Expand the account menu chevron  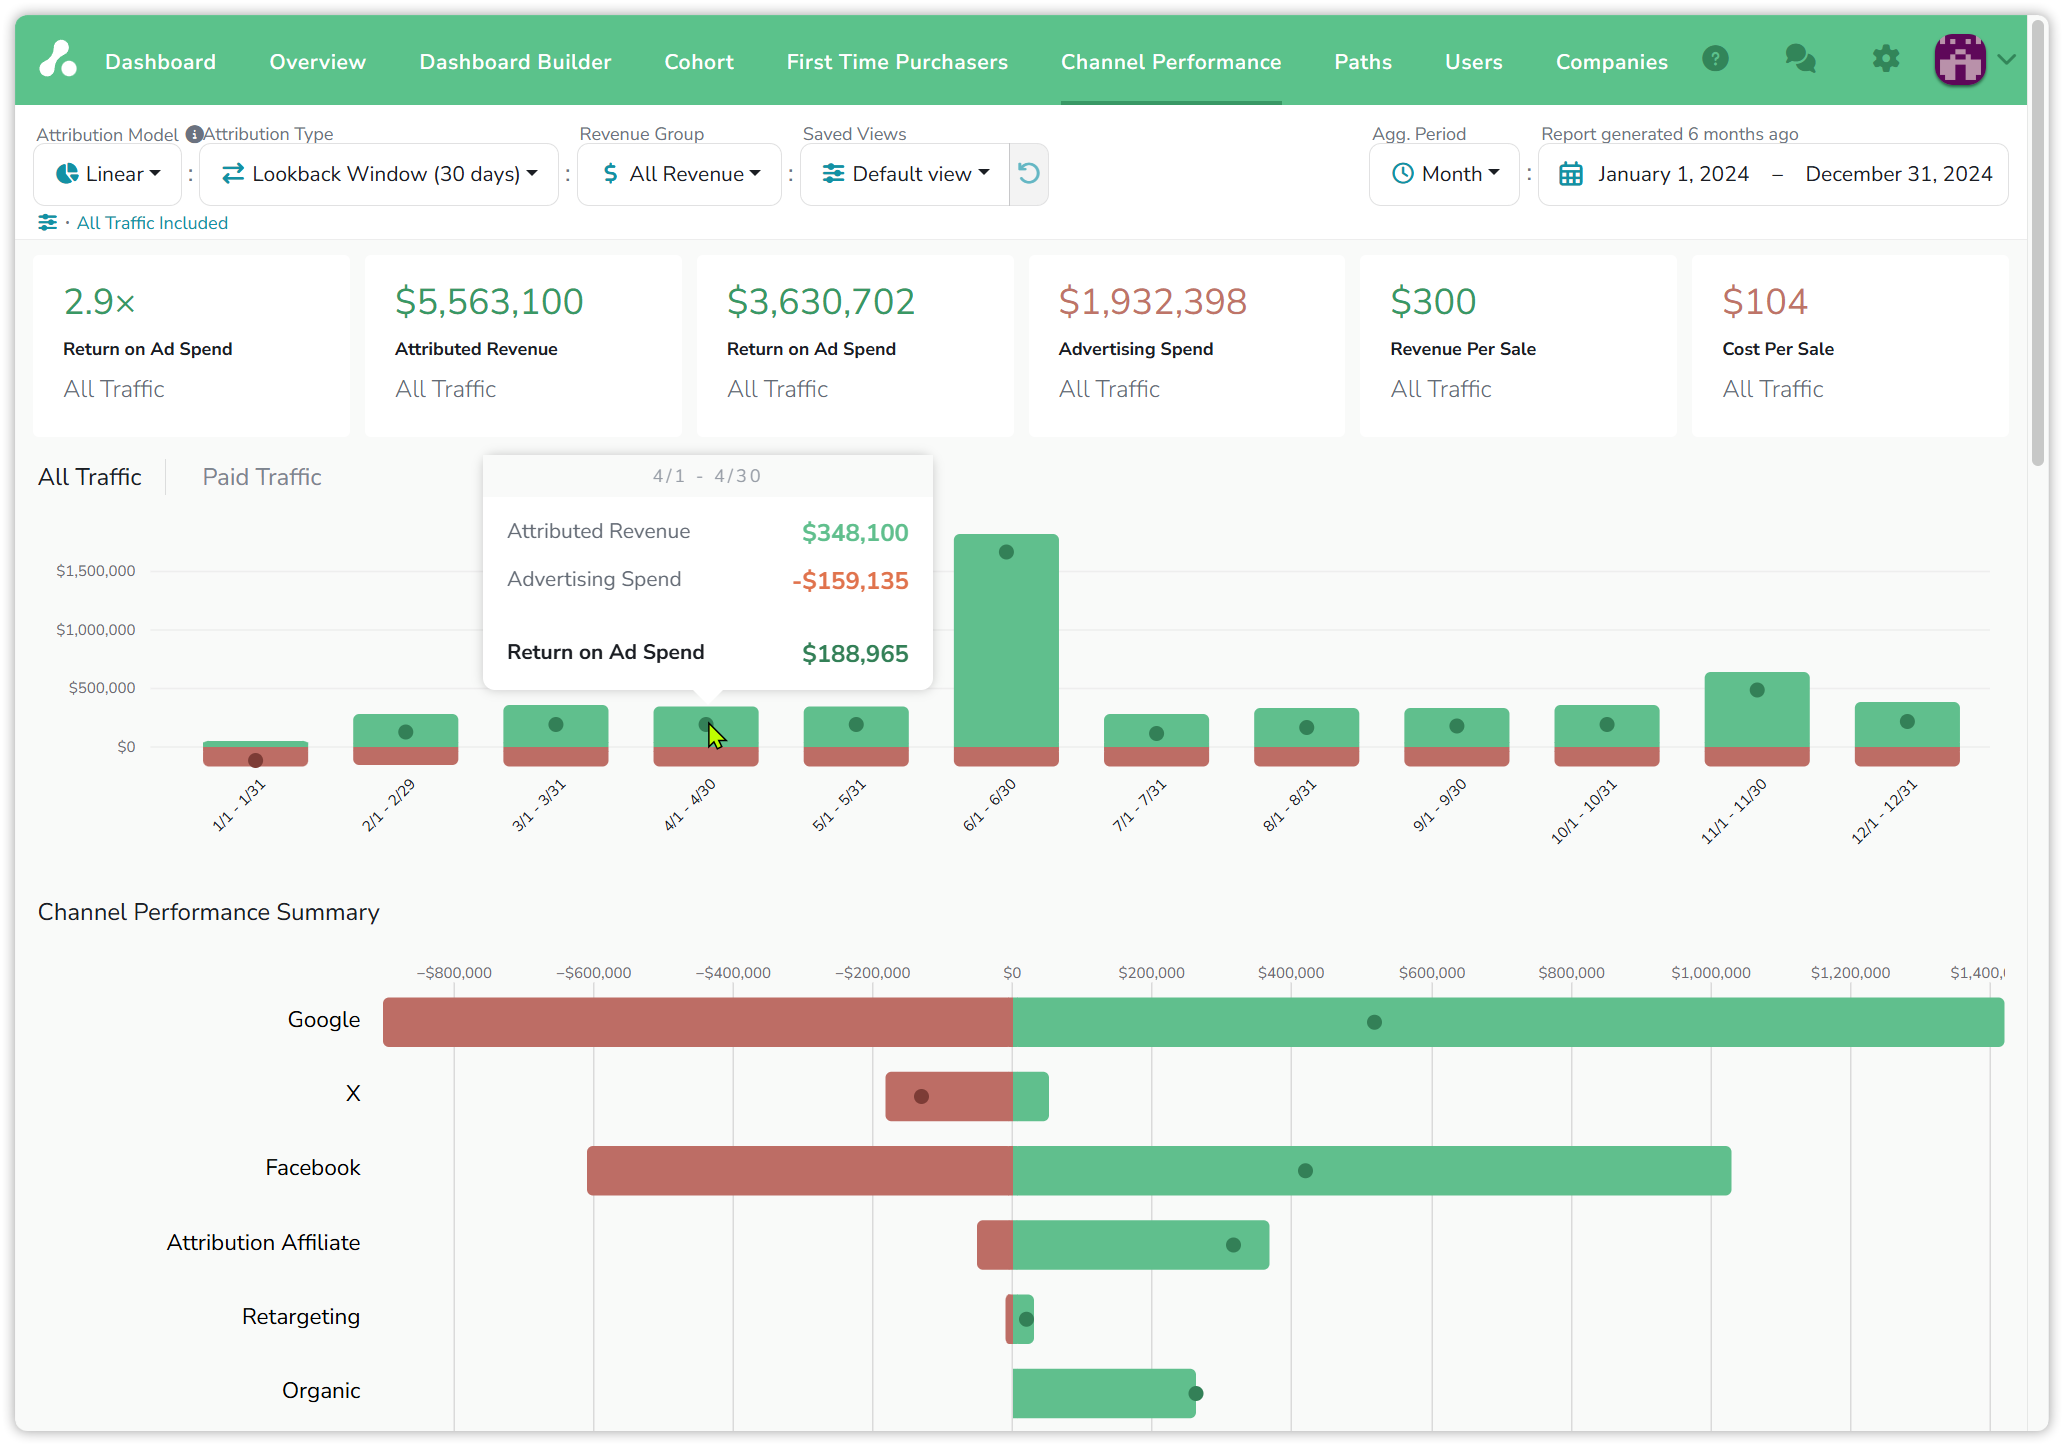(x=2006, y=60)
